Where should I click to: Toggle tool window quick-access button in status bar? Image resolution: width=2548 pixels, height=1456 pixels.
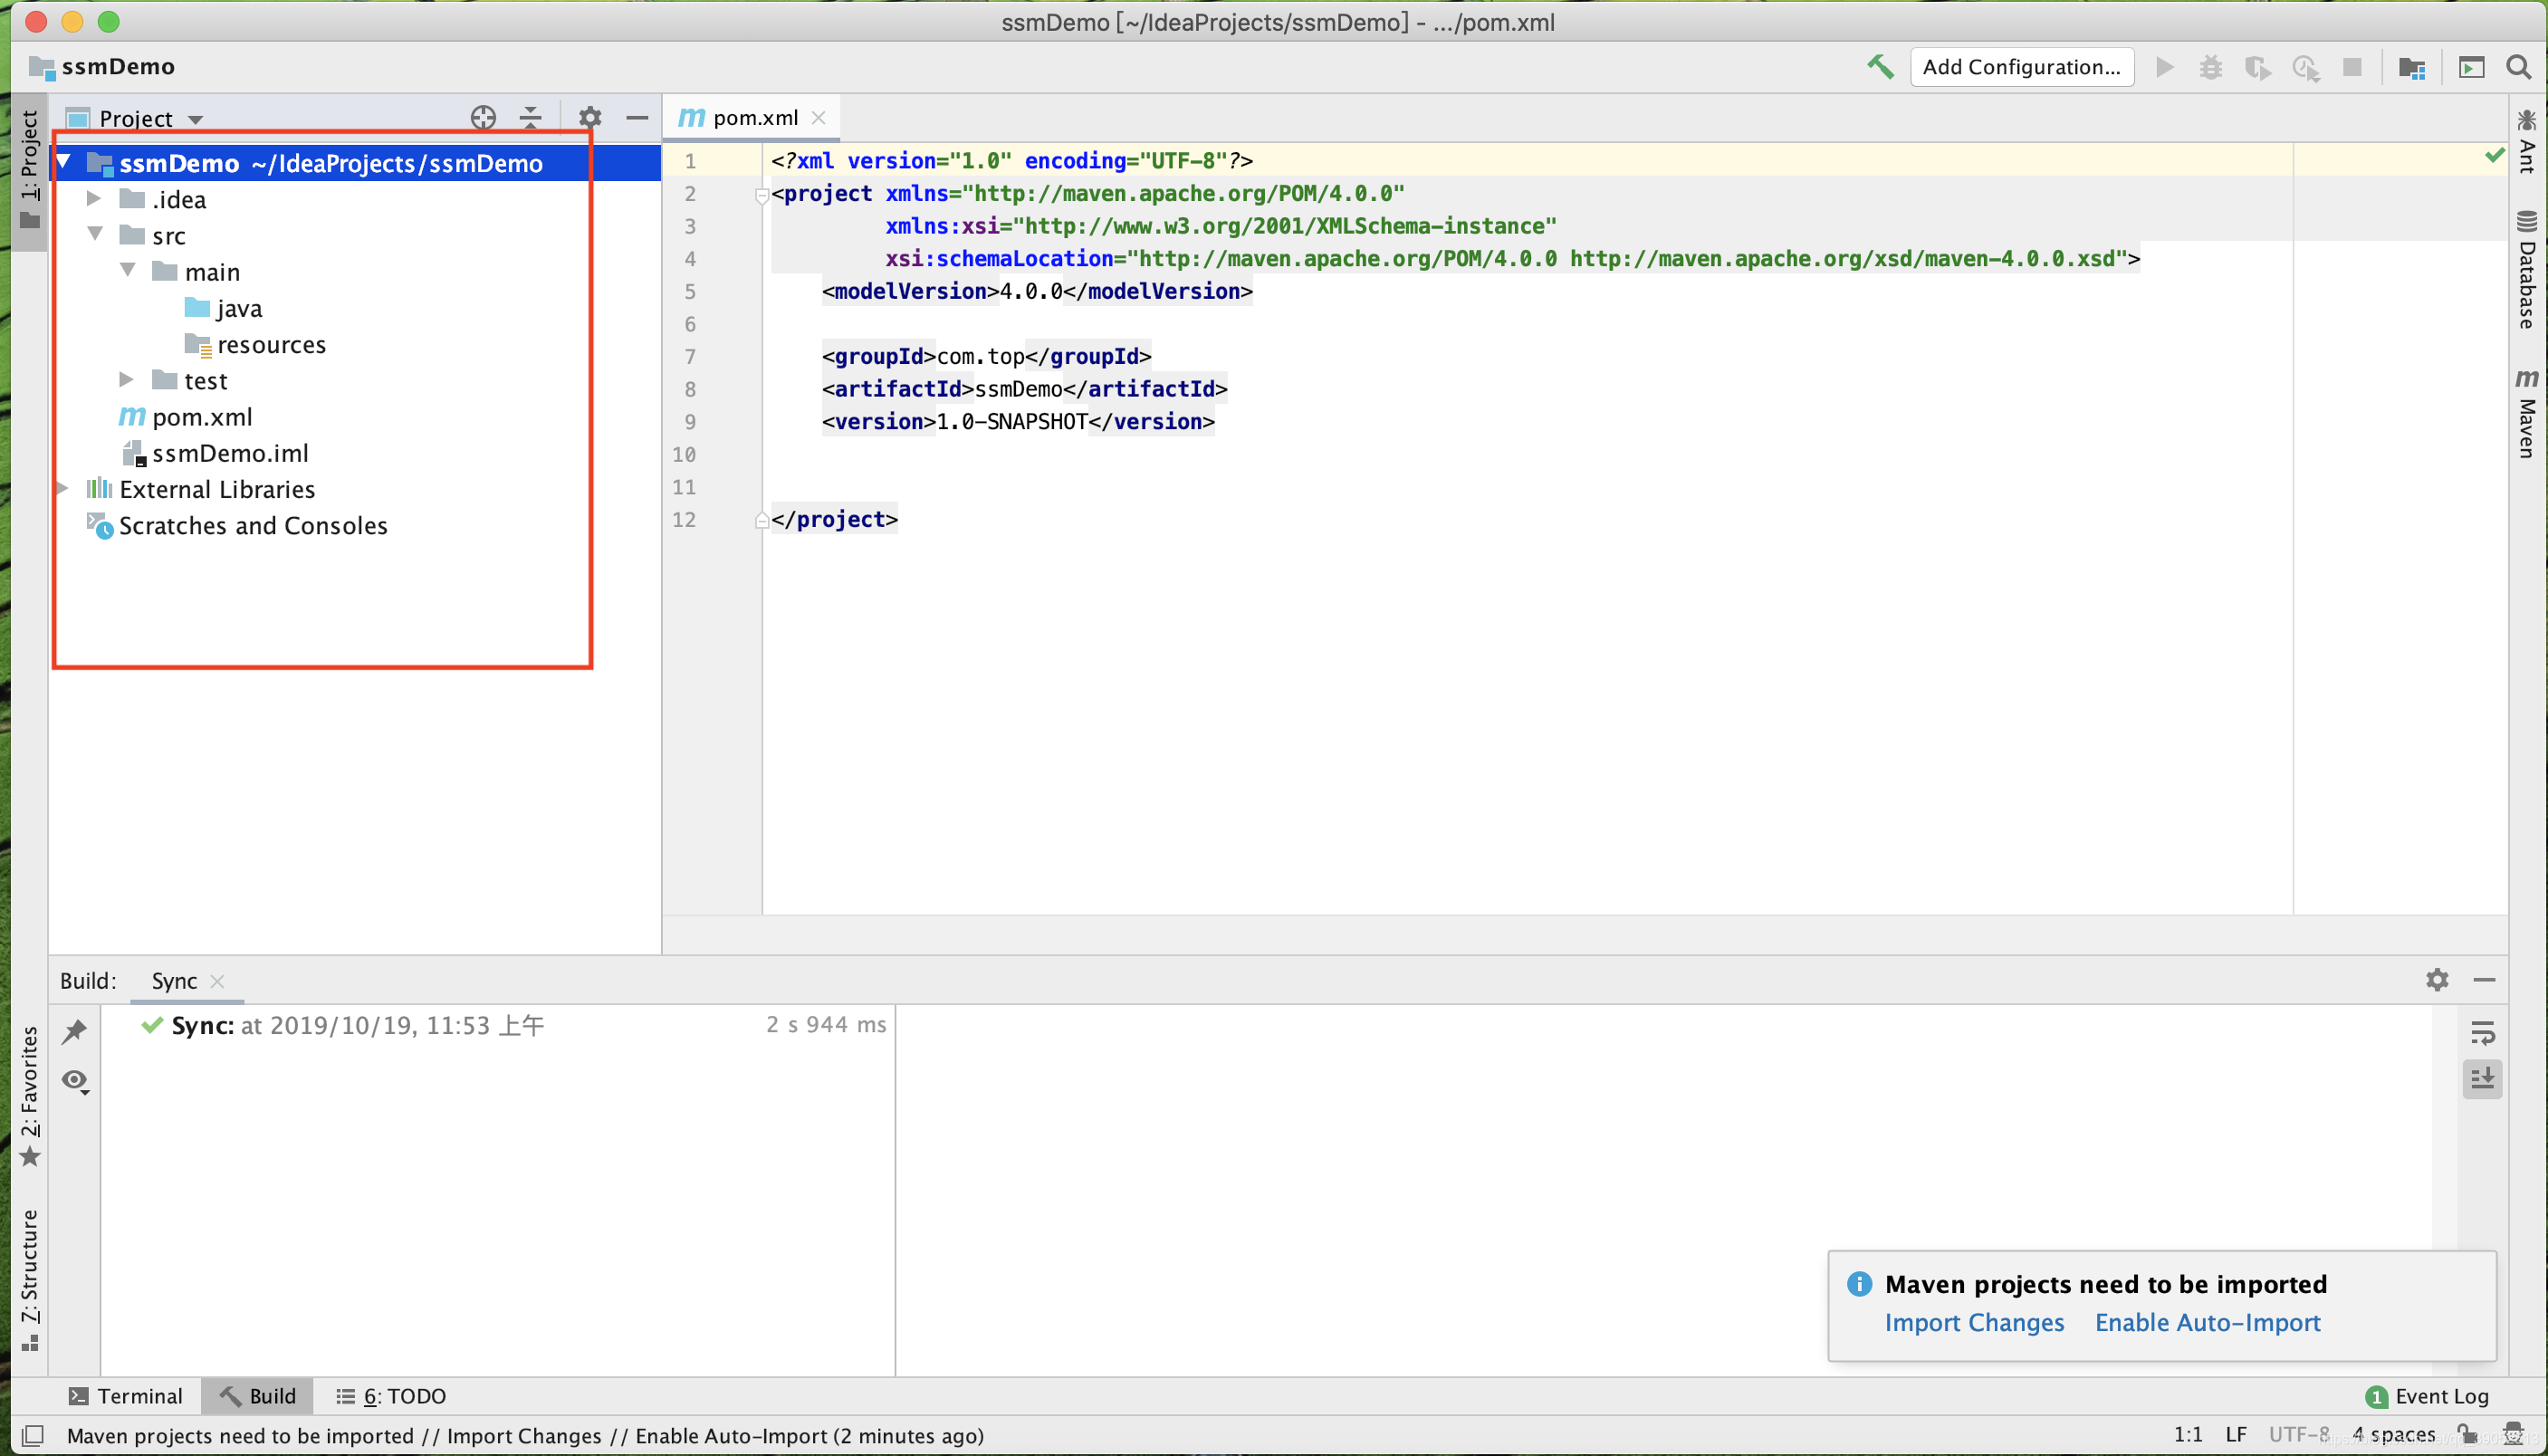(32, 1436)
